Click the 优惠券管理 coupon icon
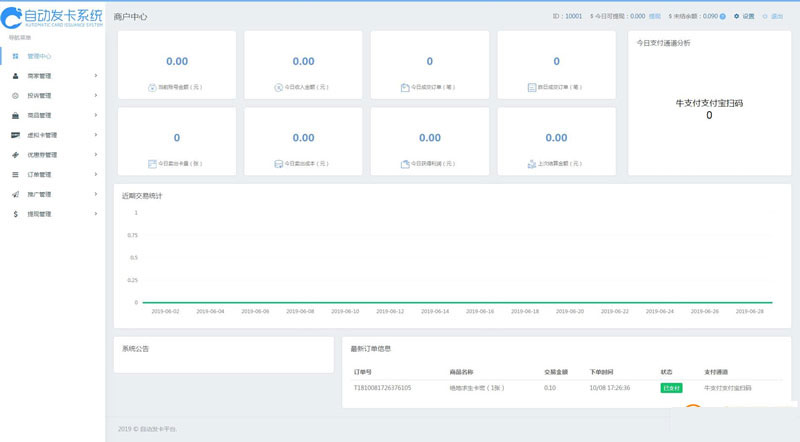The image size is (800, 442). [x=15, y=155]
